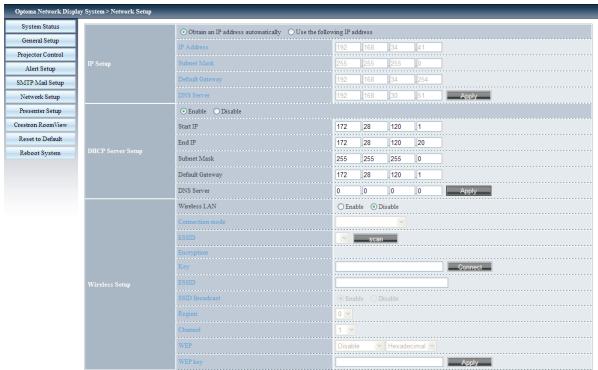
Task: Choose Reset to Default in sidebar
Action: 40,139
